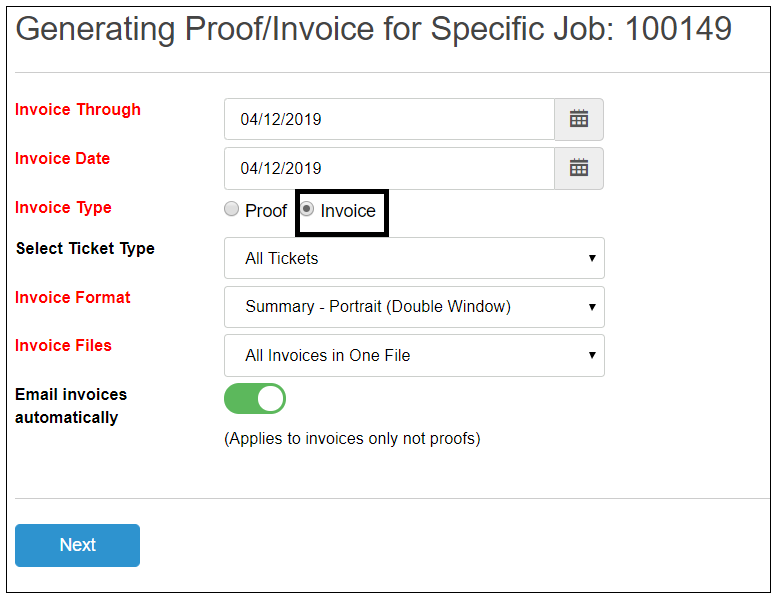Click the Invoice Files label
This screenshot has height=598, width=777.
pyautogui.click(x=63, y=346)
